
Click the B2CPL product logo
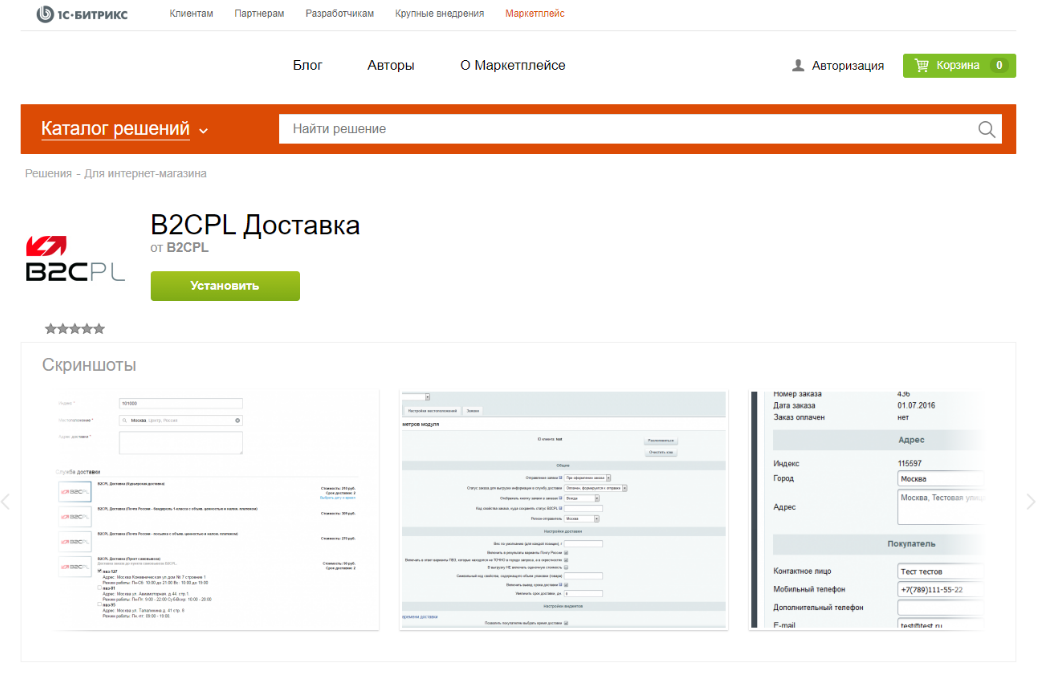(75, 259)
